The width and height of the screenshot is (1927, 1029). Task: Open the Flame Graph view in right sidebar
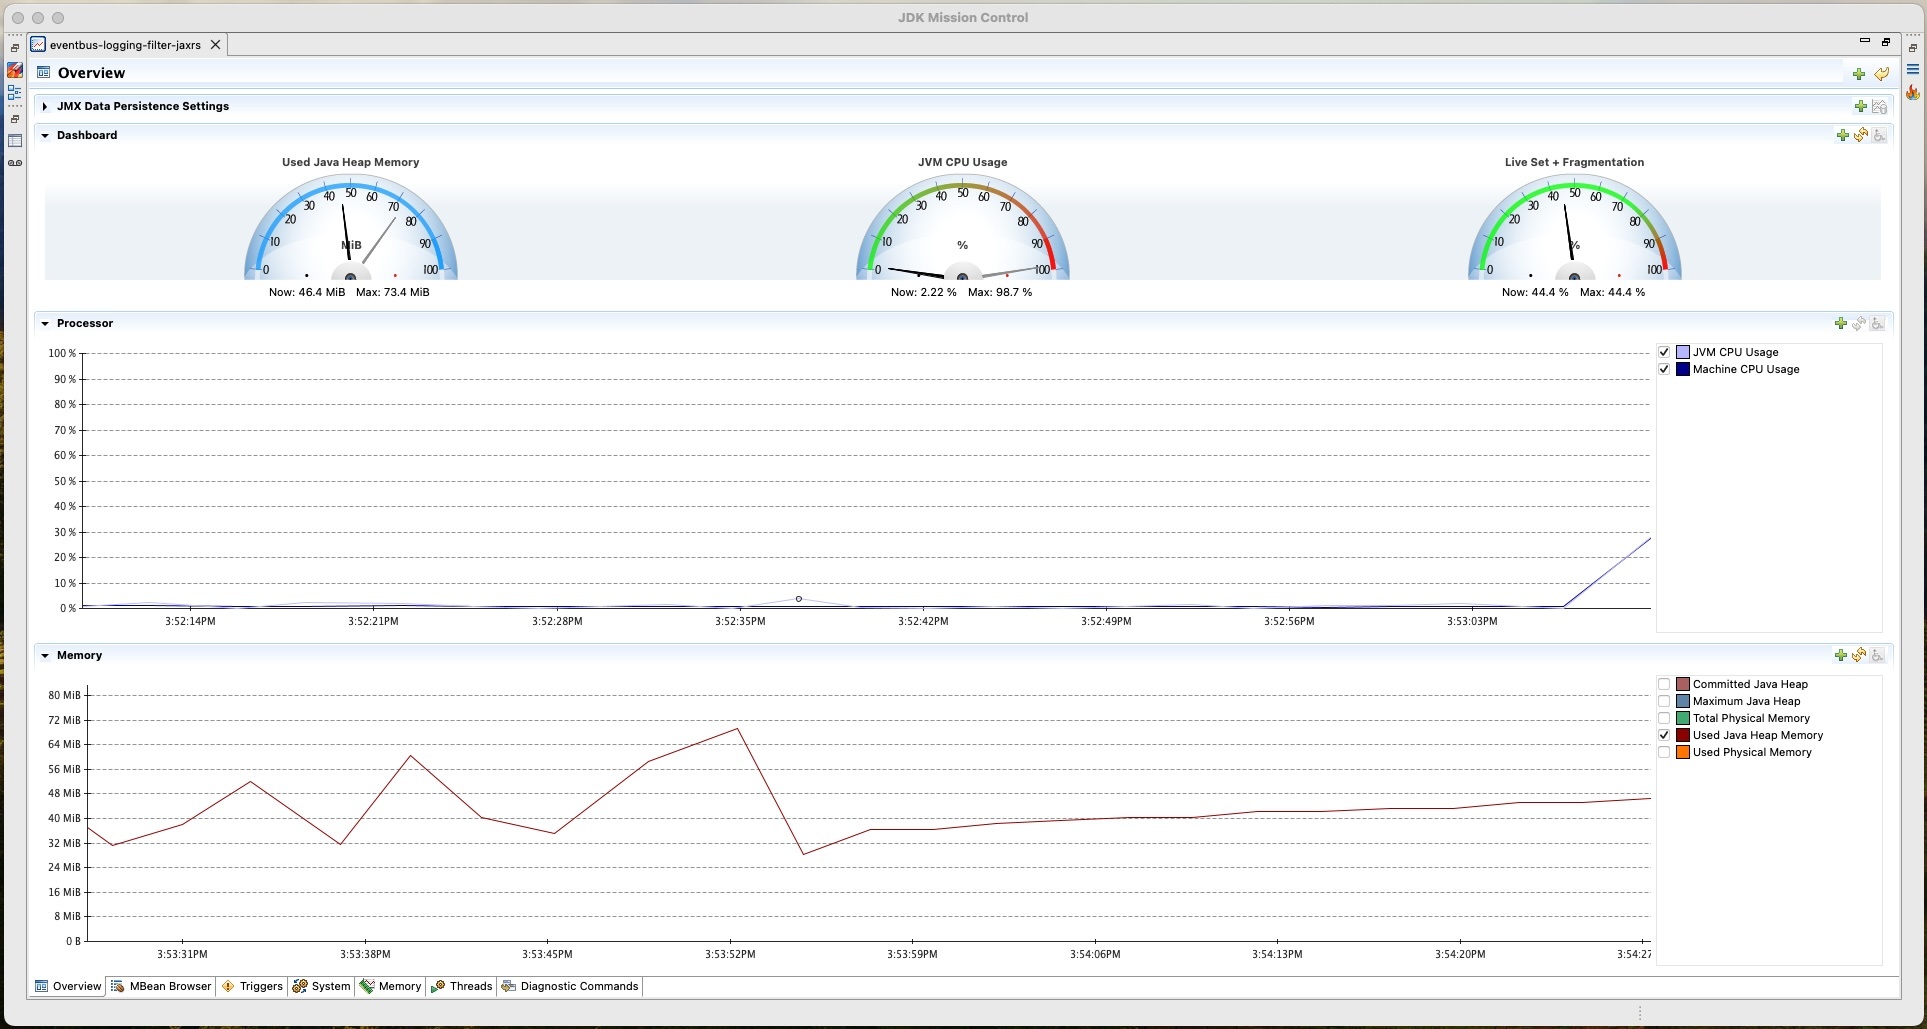[1912, 92]
